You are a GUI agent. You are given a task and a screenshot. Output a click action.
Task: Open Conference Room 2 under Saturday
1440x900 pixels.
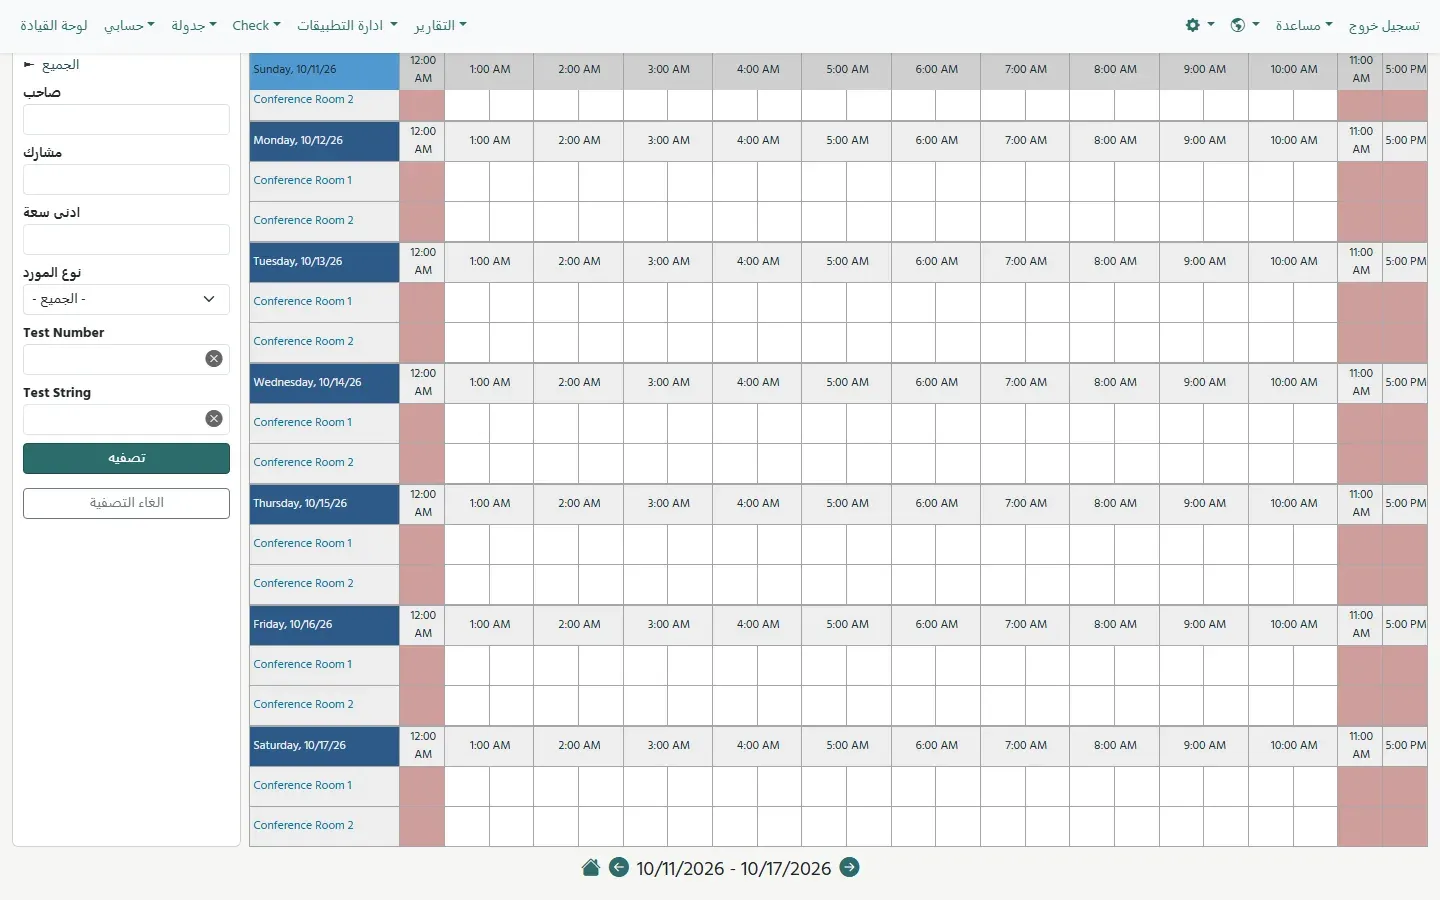point(303,825)
